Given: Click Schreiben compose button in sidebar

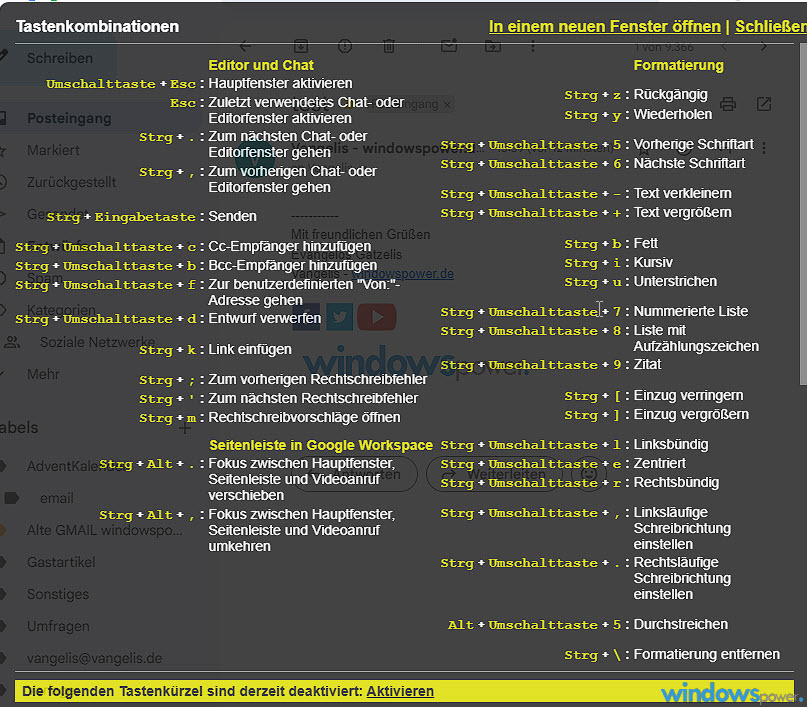Looking at the screenshot, I should [x=58, y=58].
